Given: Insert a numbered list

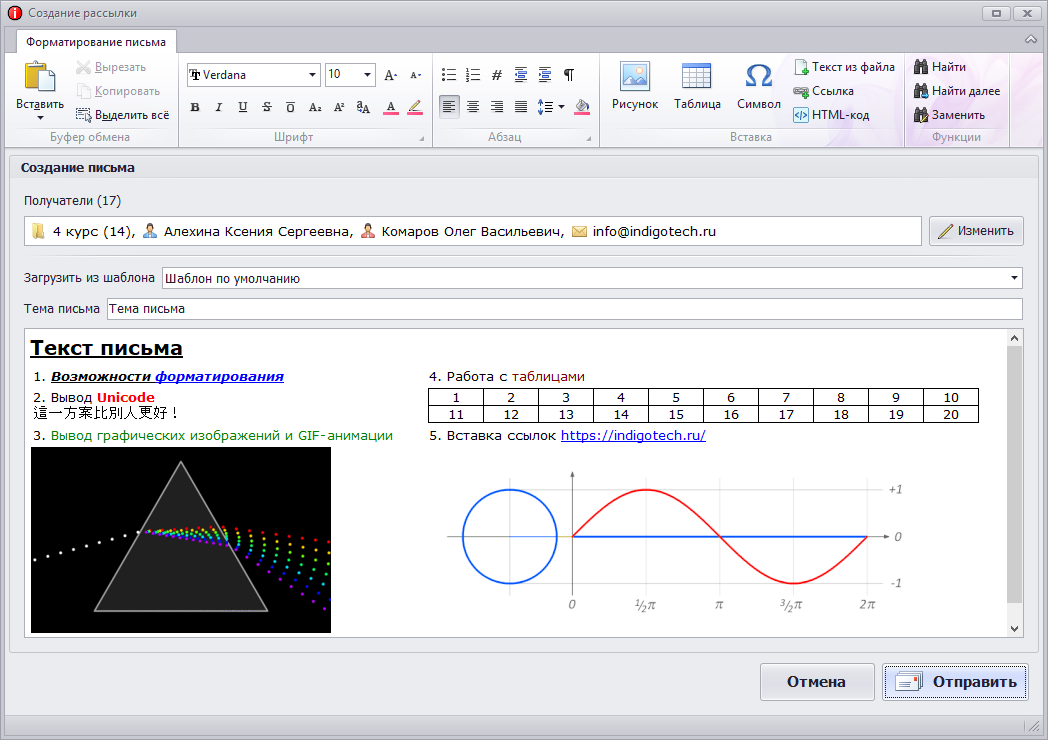Looking at the screenshot, I should coord(473,75).
